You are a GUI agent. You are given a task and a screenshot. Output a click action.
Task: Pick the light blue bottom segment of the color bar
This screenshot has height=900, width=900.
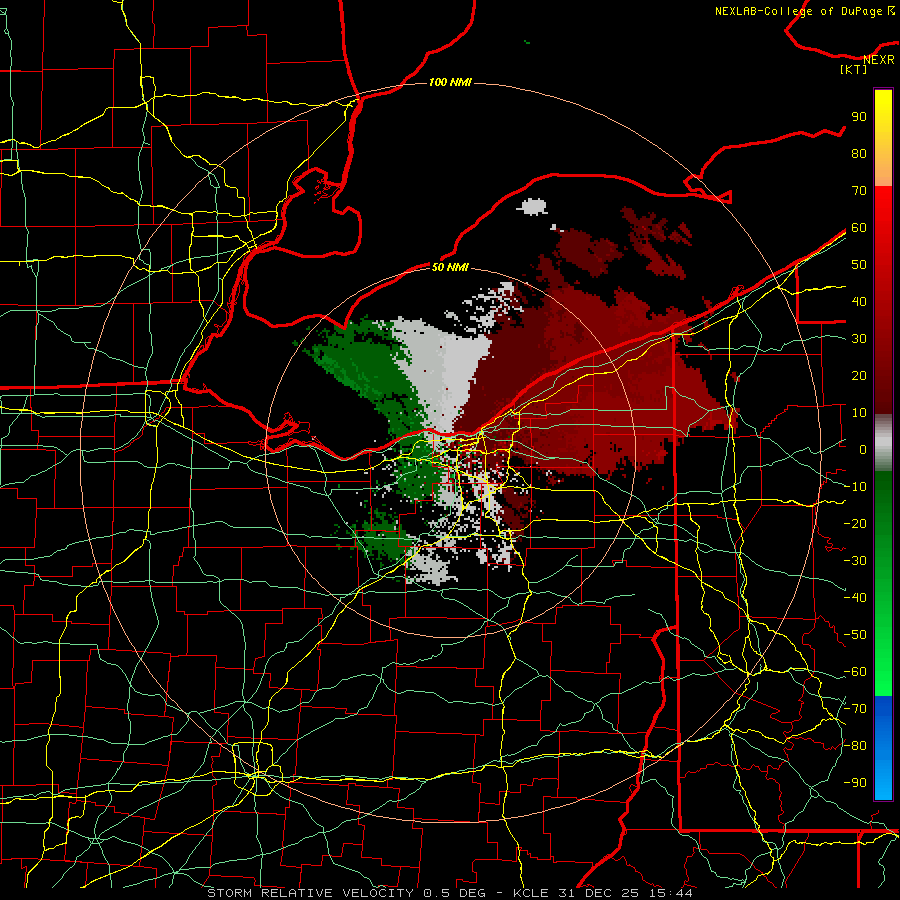pyautogui.click(x=883, y=781)
